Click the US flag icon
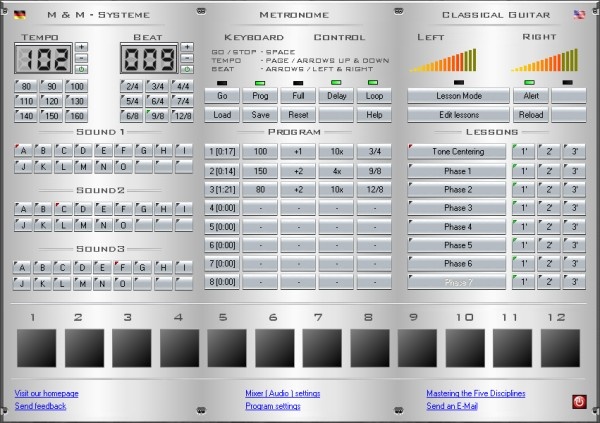The width and height of the screenshot is (600, 423). 578,15
